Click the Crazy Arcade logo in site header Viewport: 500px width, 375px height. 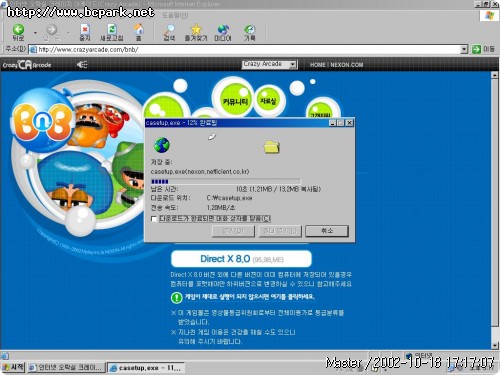coord(27,64)
